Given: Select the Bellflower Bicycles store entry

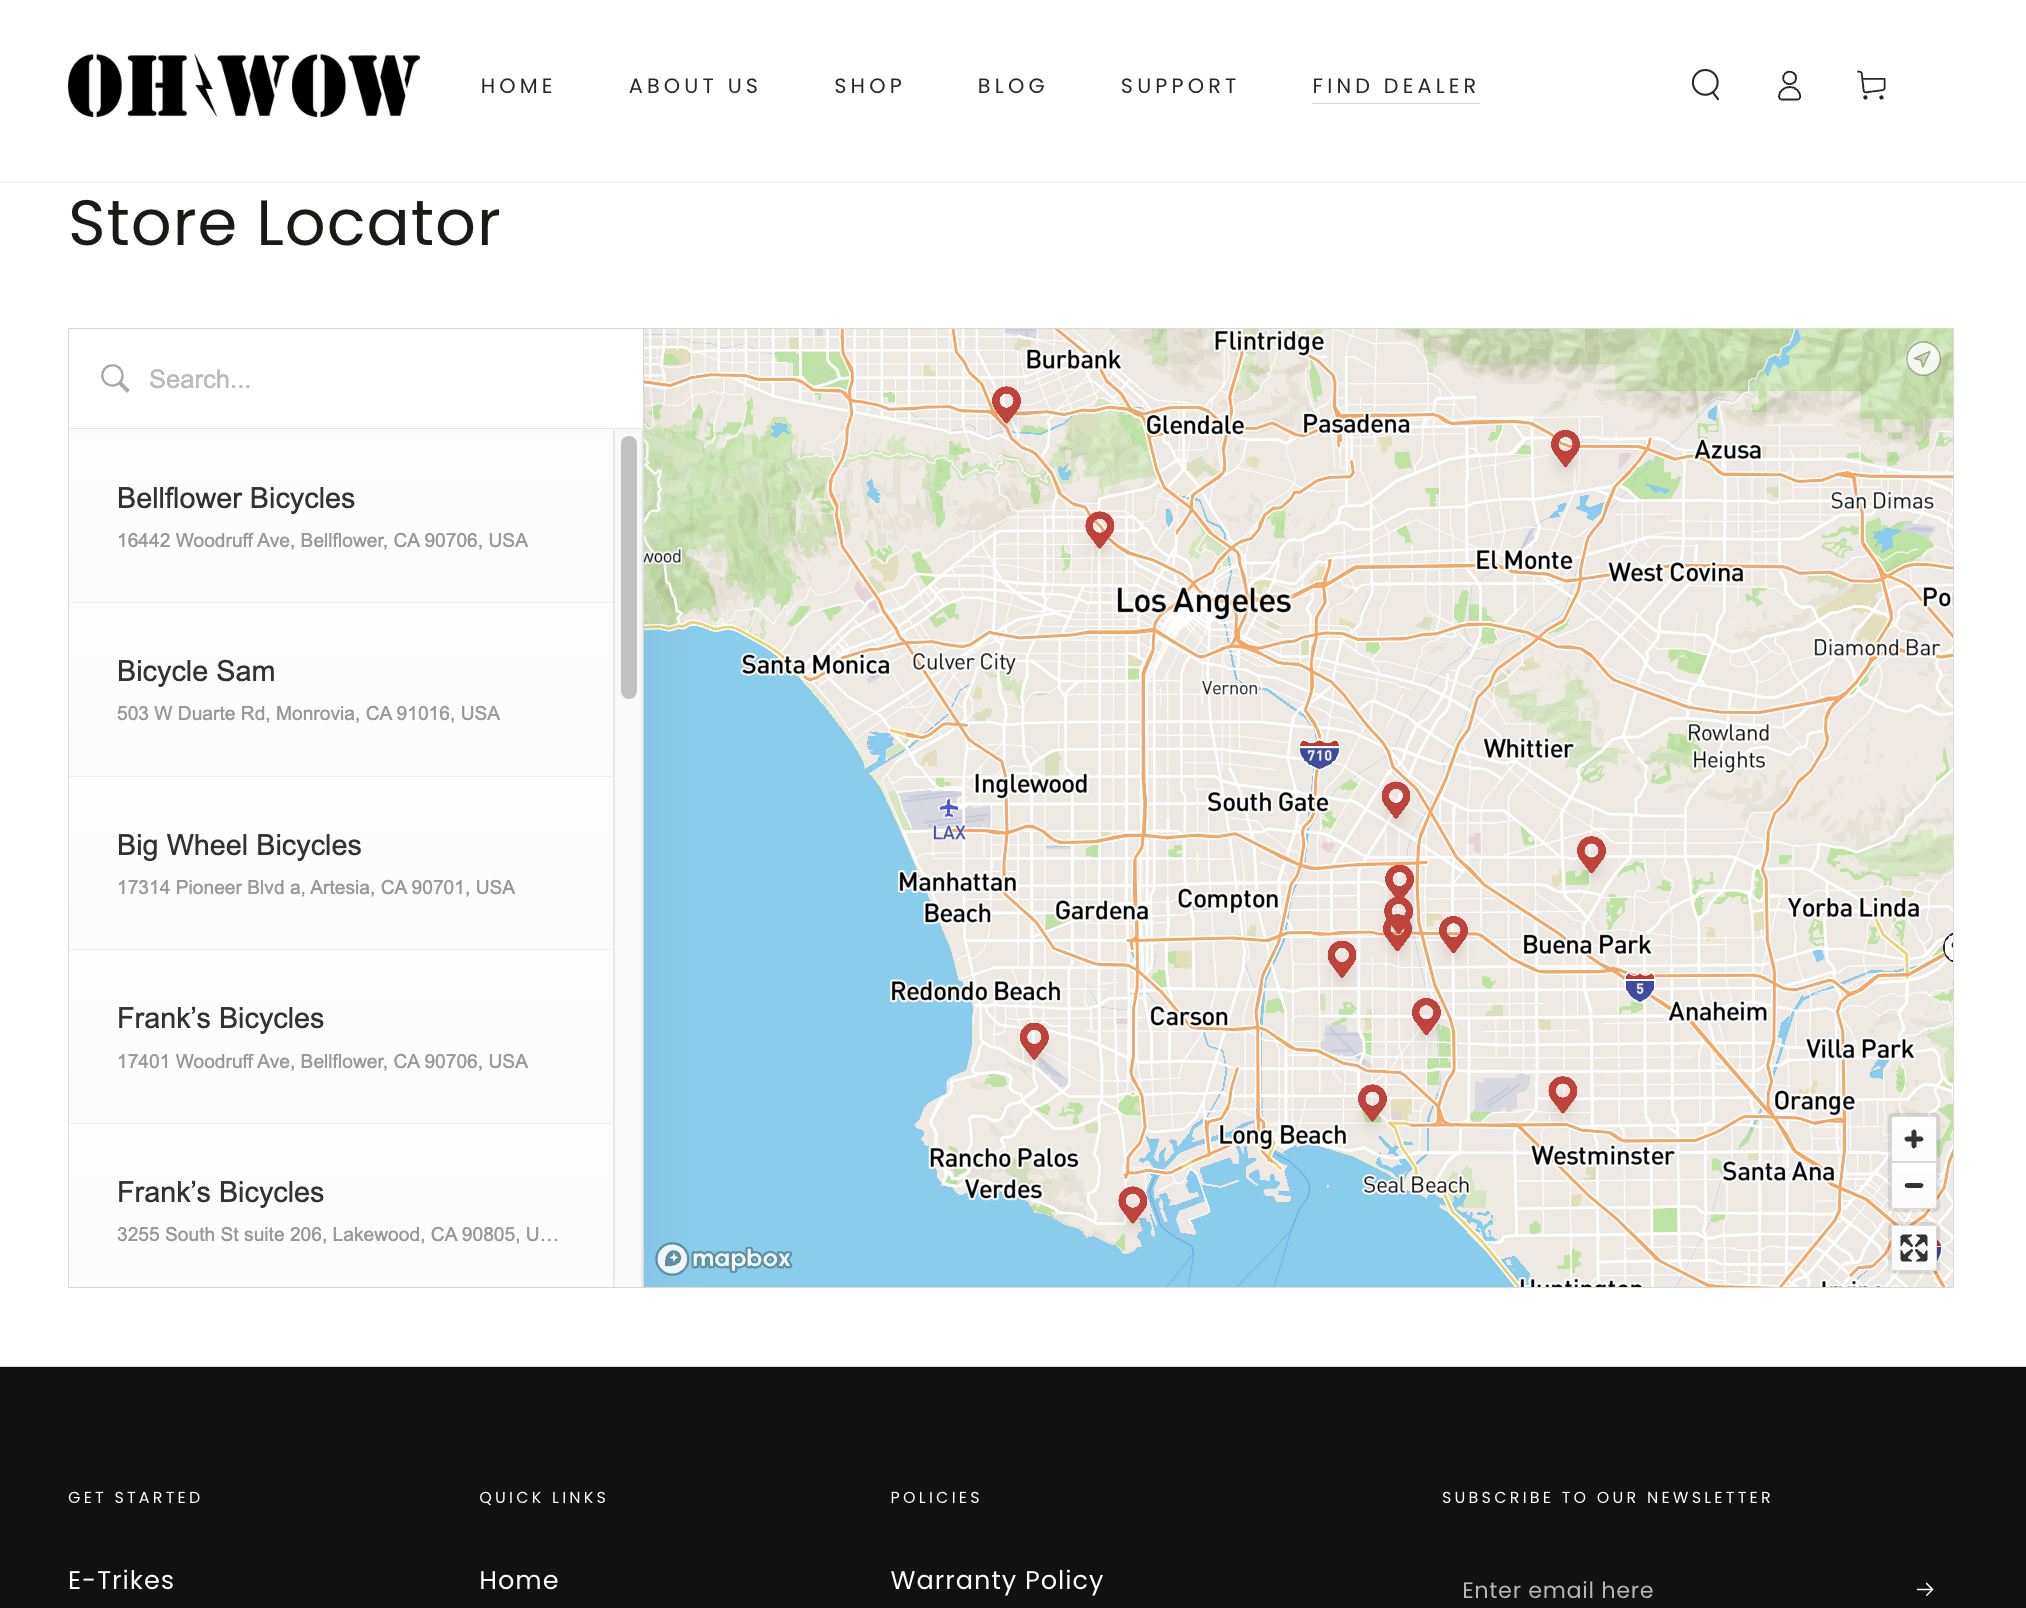Looking at the screenshot, I should pos(340,516).
